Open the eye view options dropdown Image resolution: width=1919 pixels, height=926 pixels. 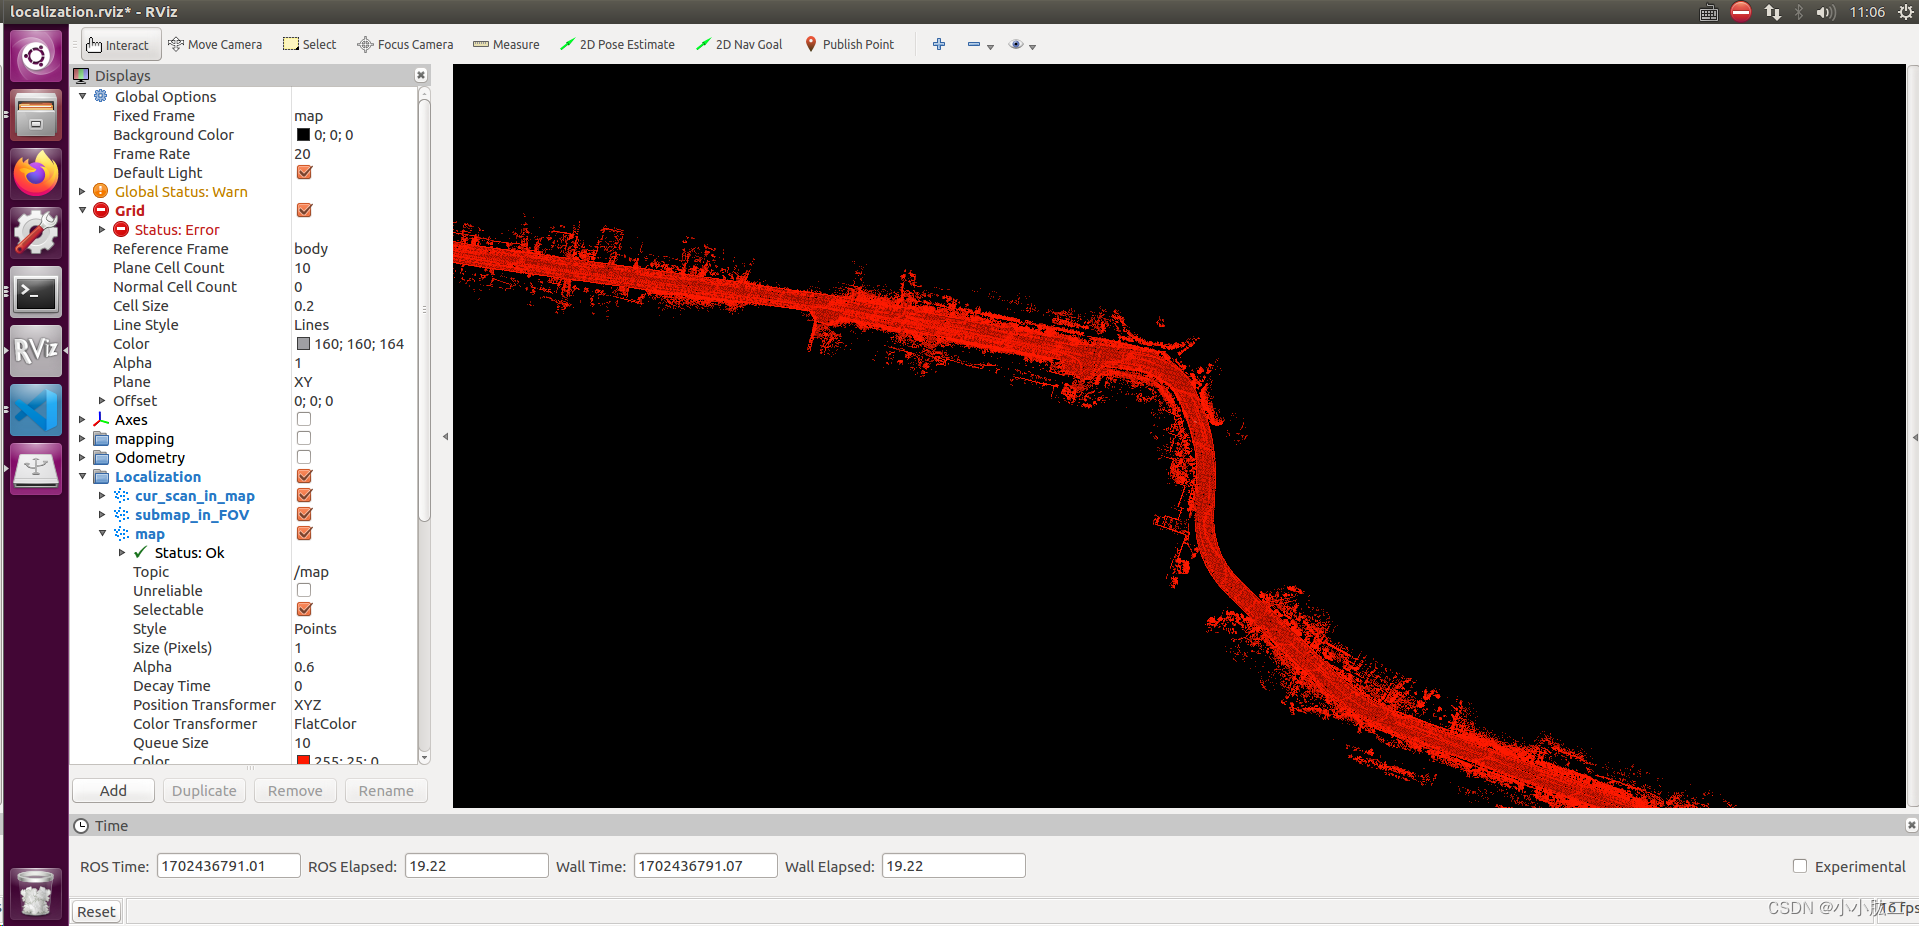click(1022, 45)
